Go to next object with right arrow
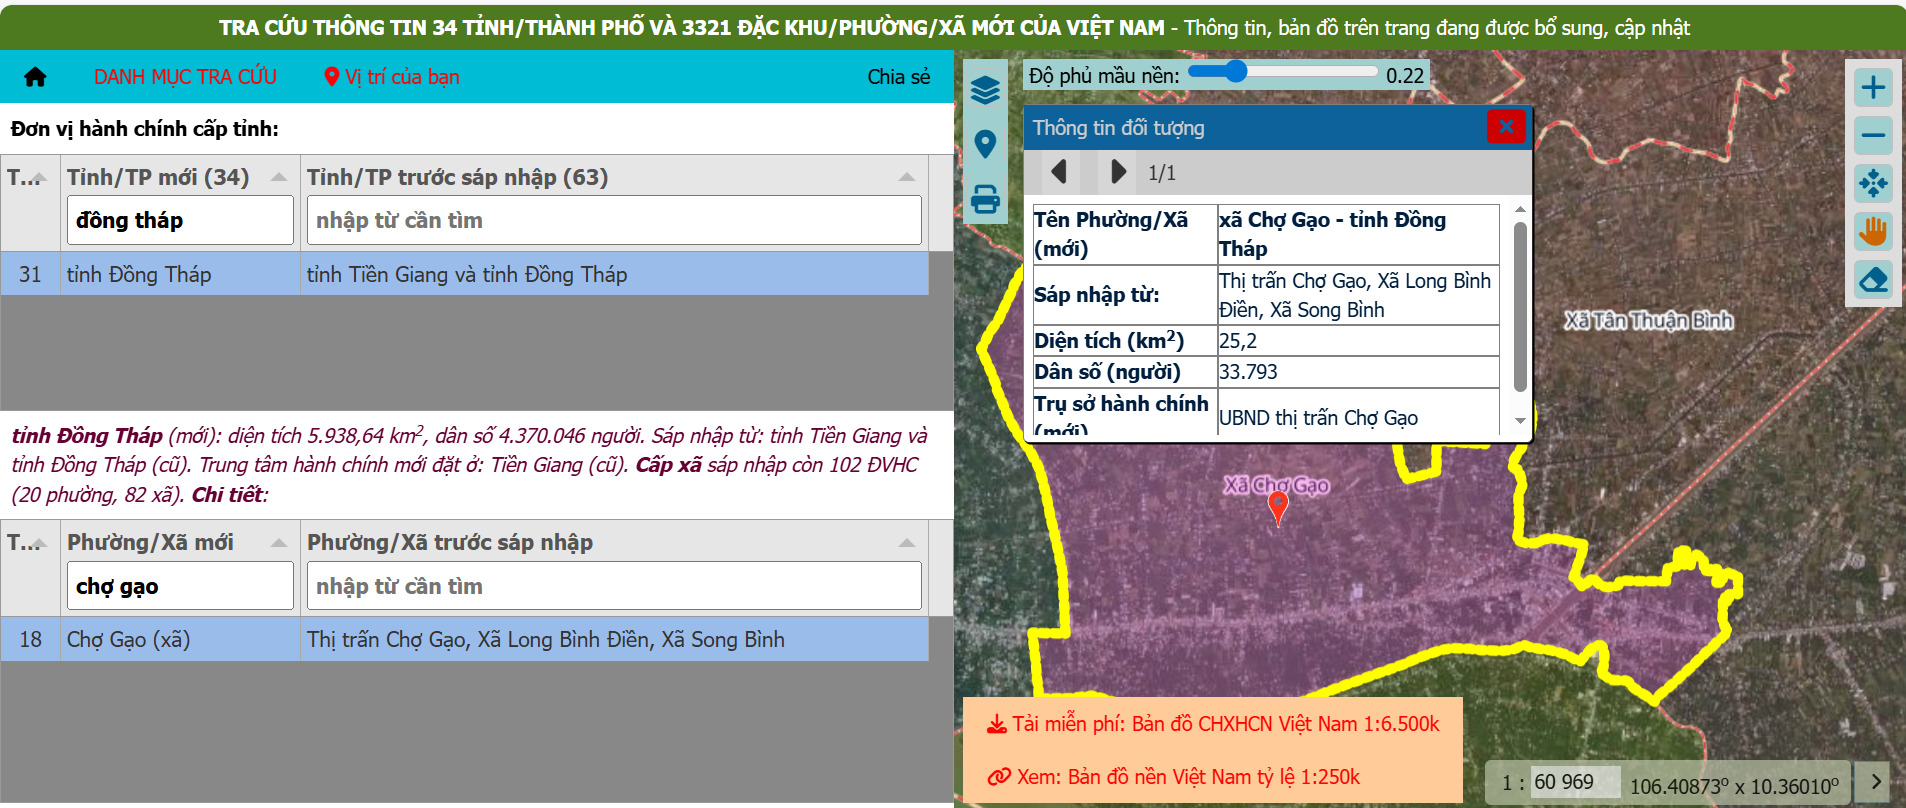 [x=1118, y=172]
